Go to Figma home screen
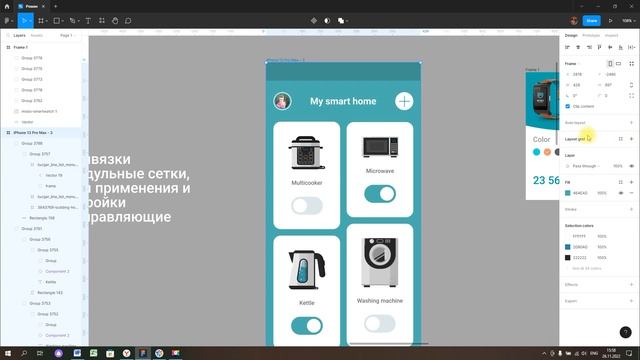The height and width of the screenshot is (360, 640). pyautogui.click(x=7, y=6)
